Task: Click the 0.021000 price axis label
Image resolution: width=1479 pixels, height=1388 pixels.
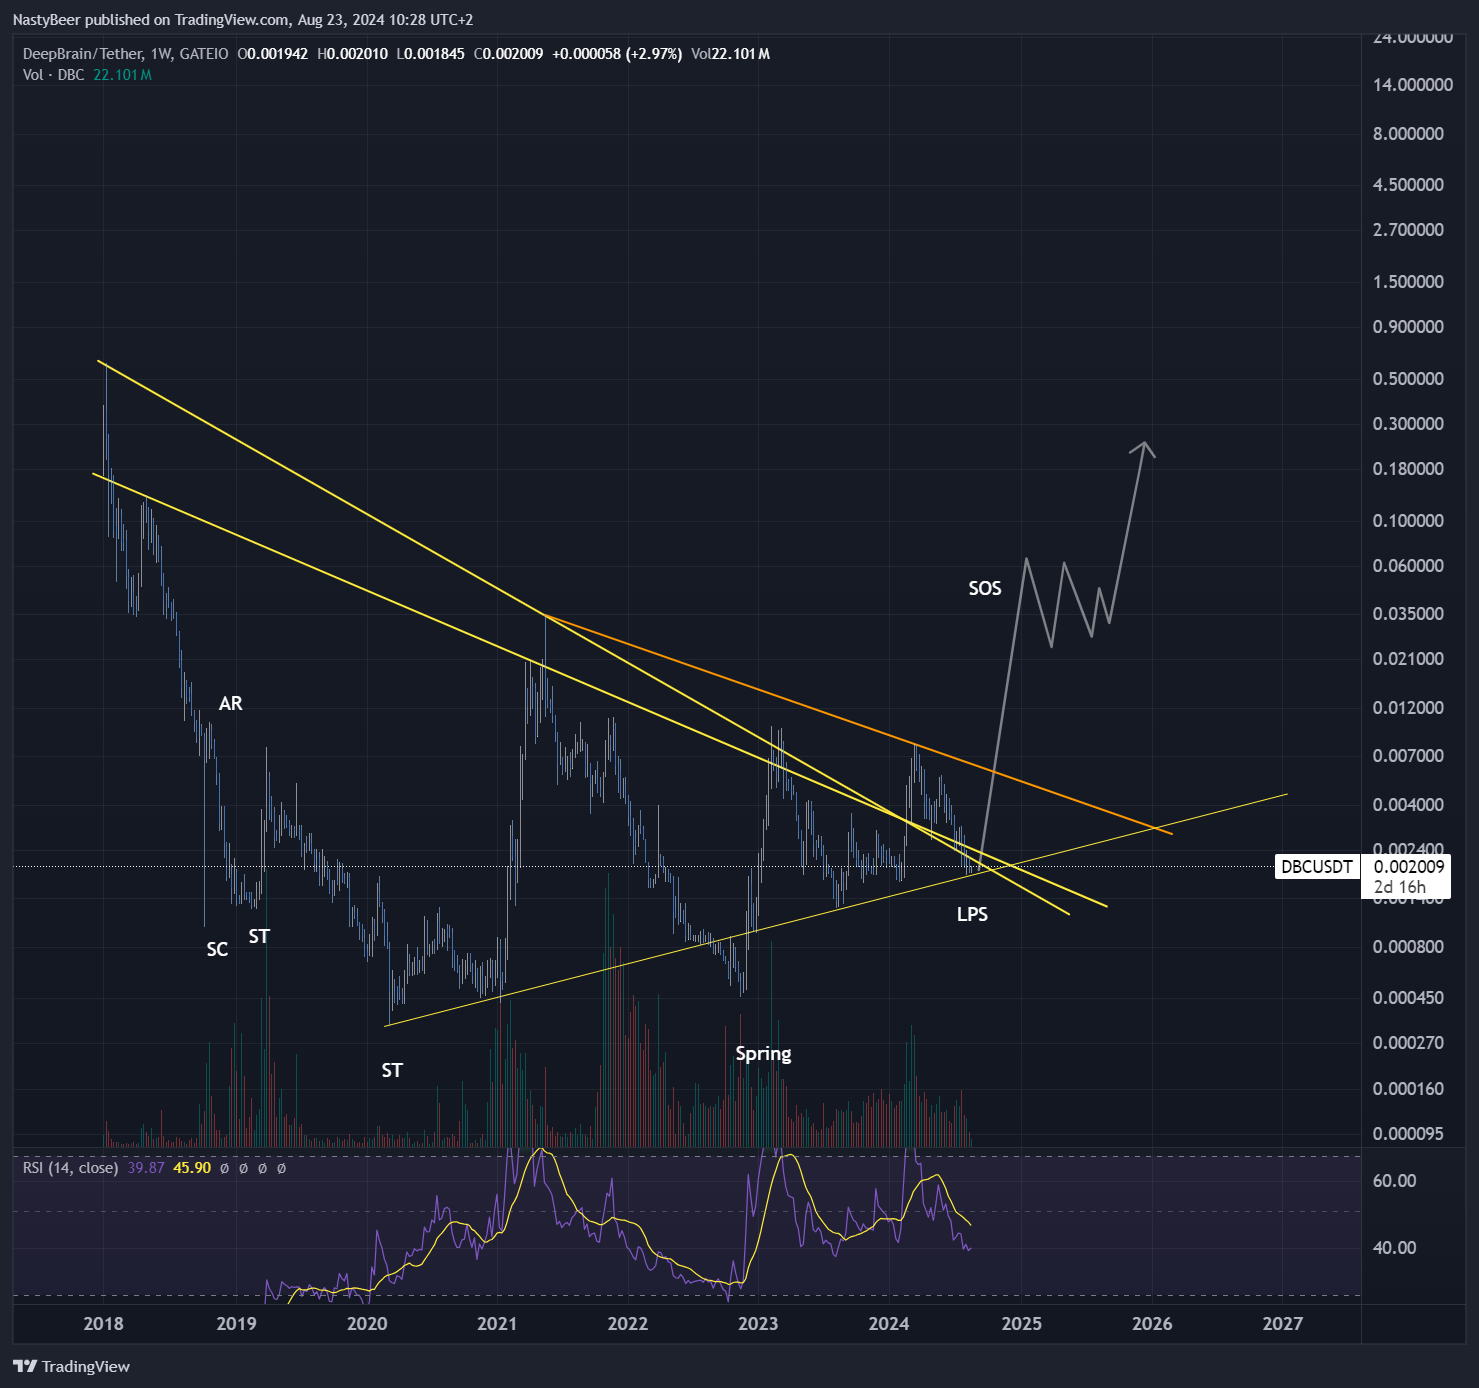Action: coord(1409,659)
